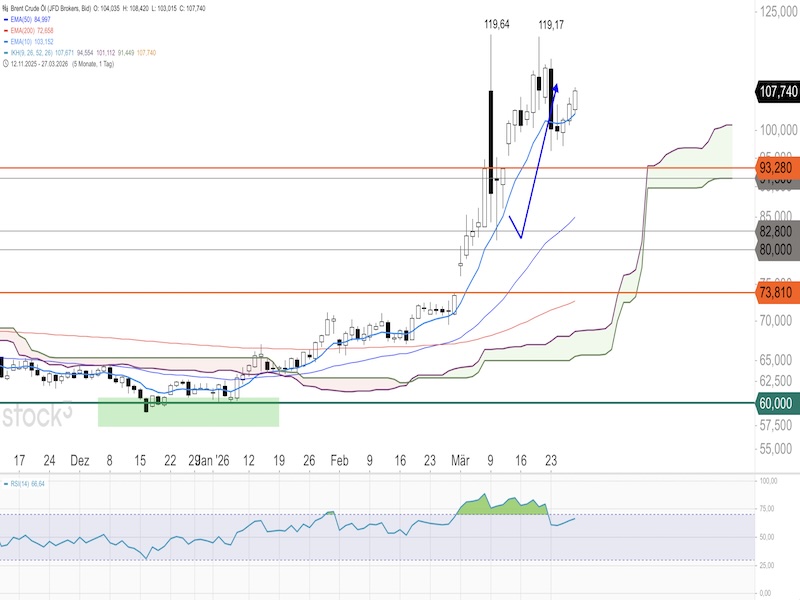Click the current price tag 107,740
Screen dimensions: 800x600
coord(777,91)
